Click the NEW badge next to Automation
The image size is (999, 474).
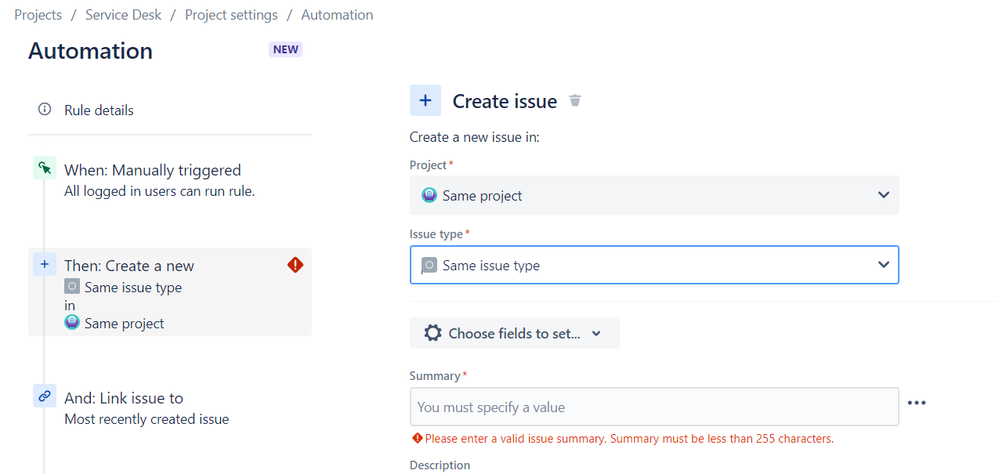coord(285,50)
